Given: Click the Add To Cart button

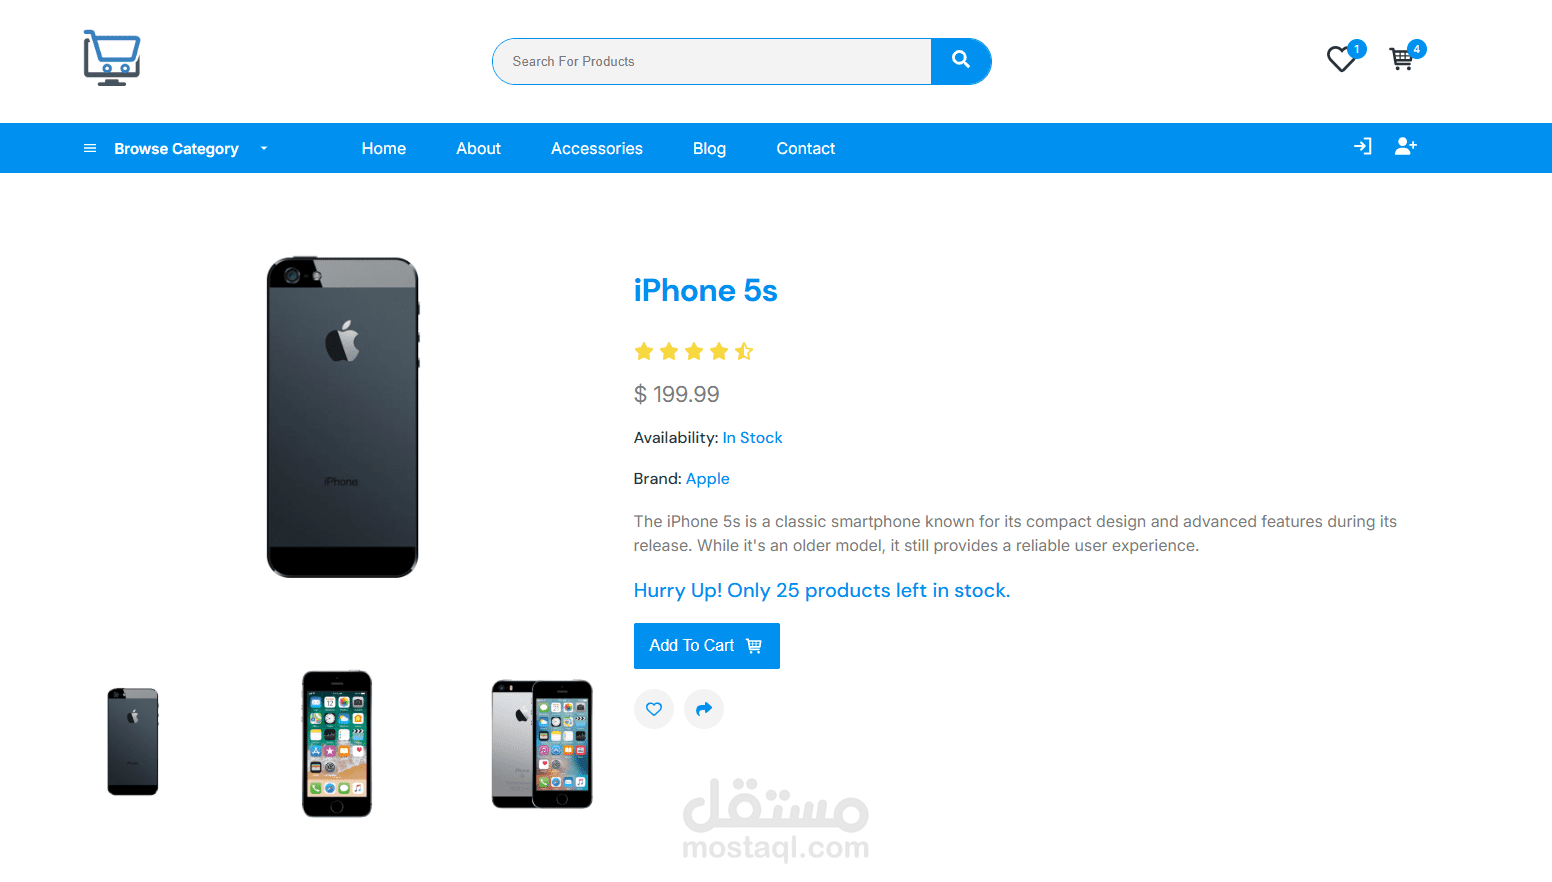Looking at the screenshot, I should (x=707, y=646).
